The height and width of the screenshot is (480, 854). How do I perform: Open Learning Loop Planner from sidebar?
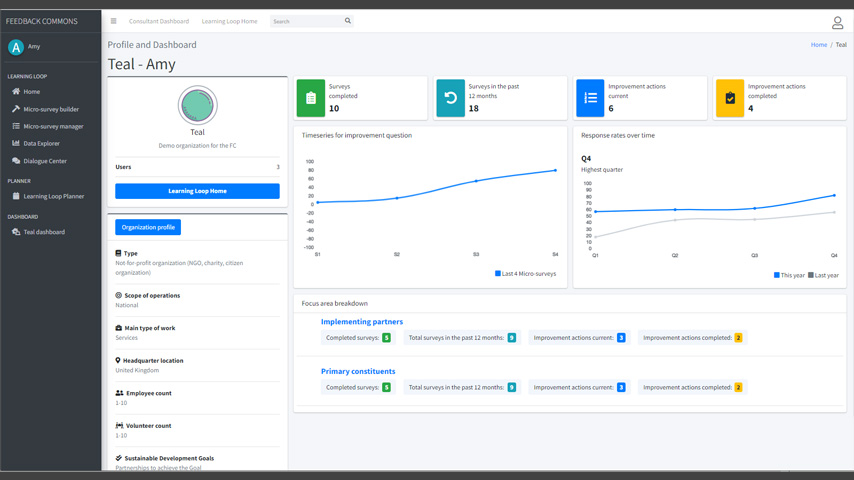pyautogui.click(x=53, y=196)
